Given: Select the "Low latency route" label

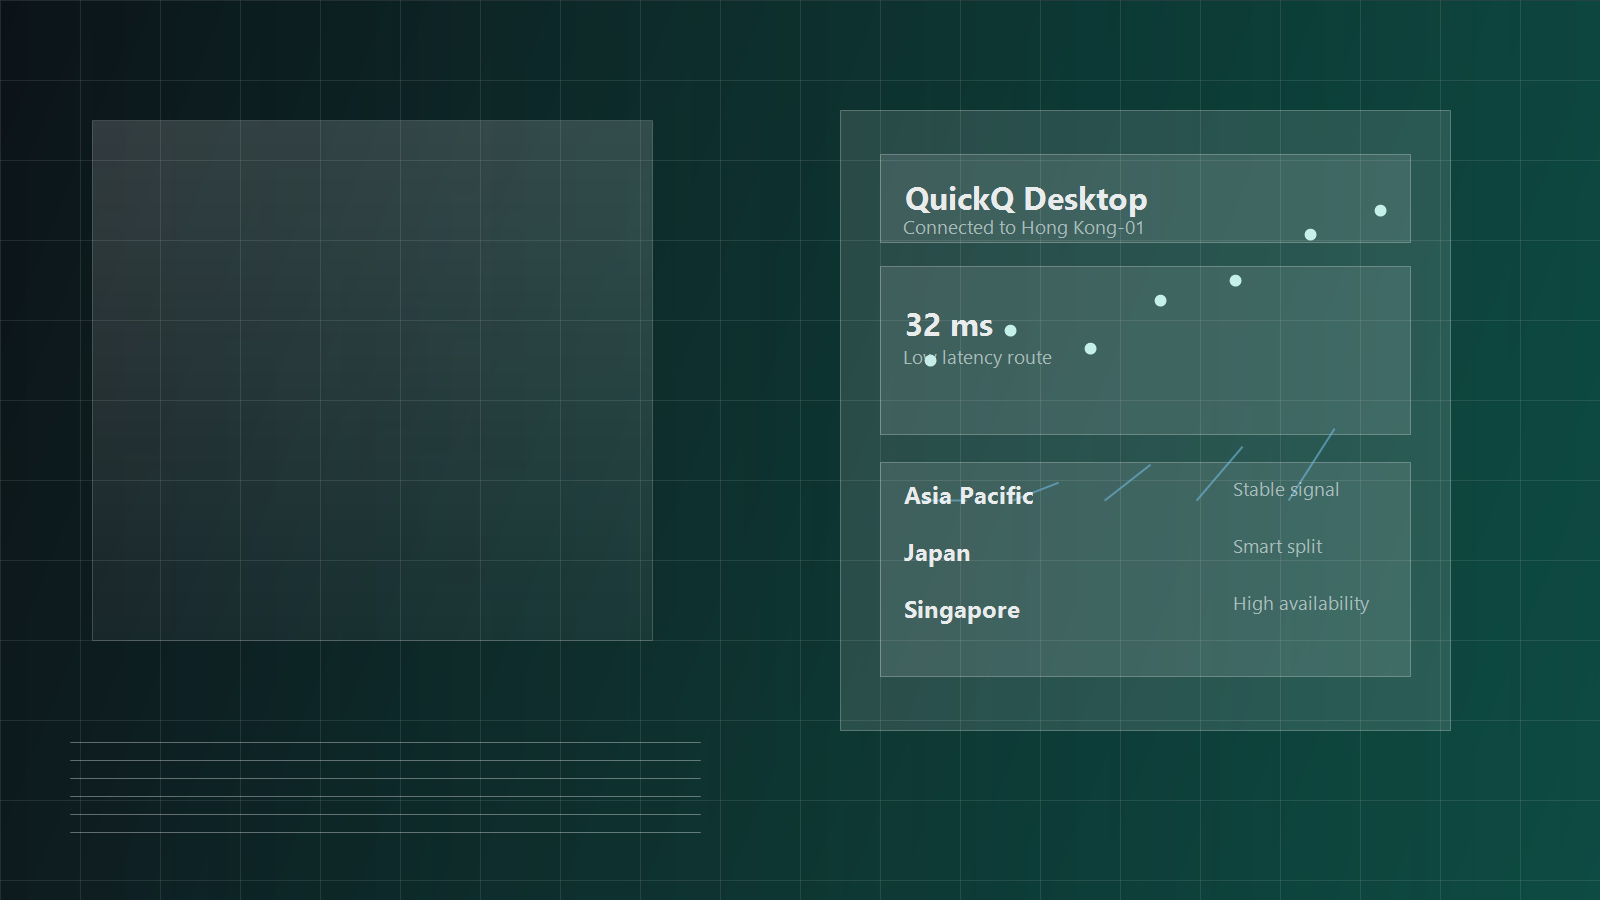Looking at the screenshot, I should [977, 358].
